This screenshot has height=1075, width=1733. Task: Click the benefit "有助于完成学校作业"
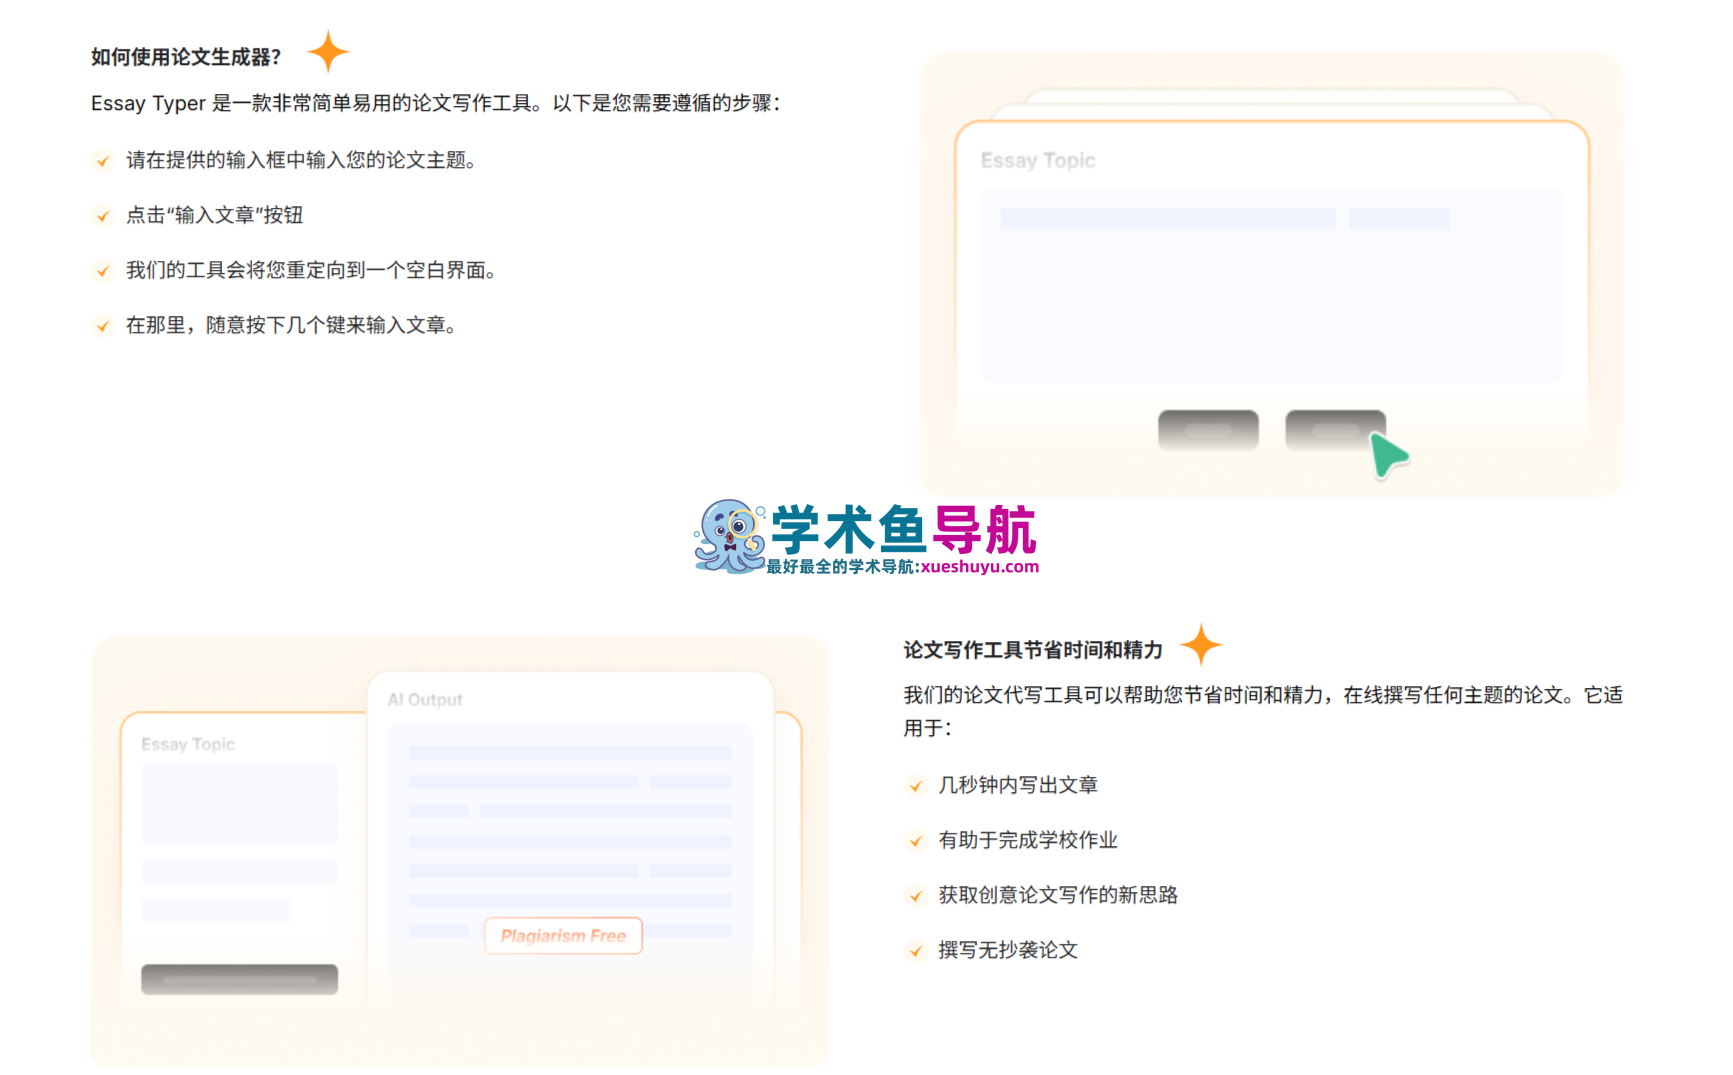(1028, 840)
